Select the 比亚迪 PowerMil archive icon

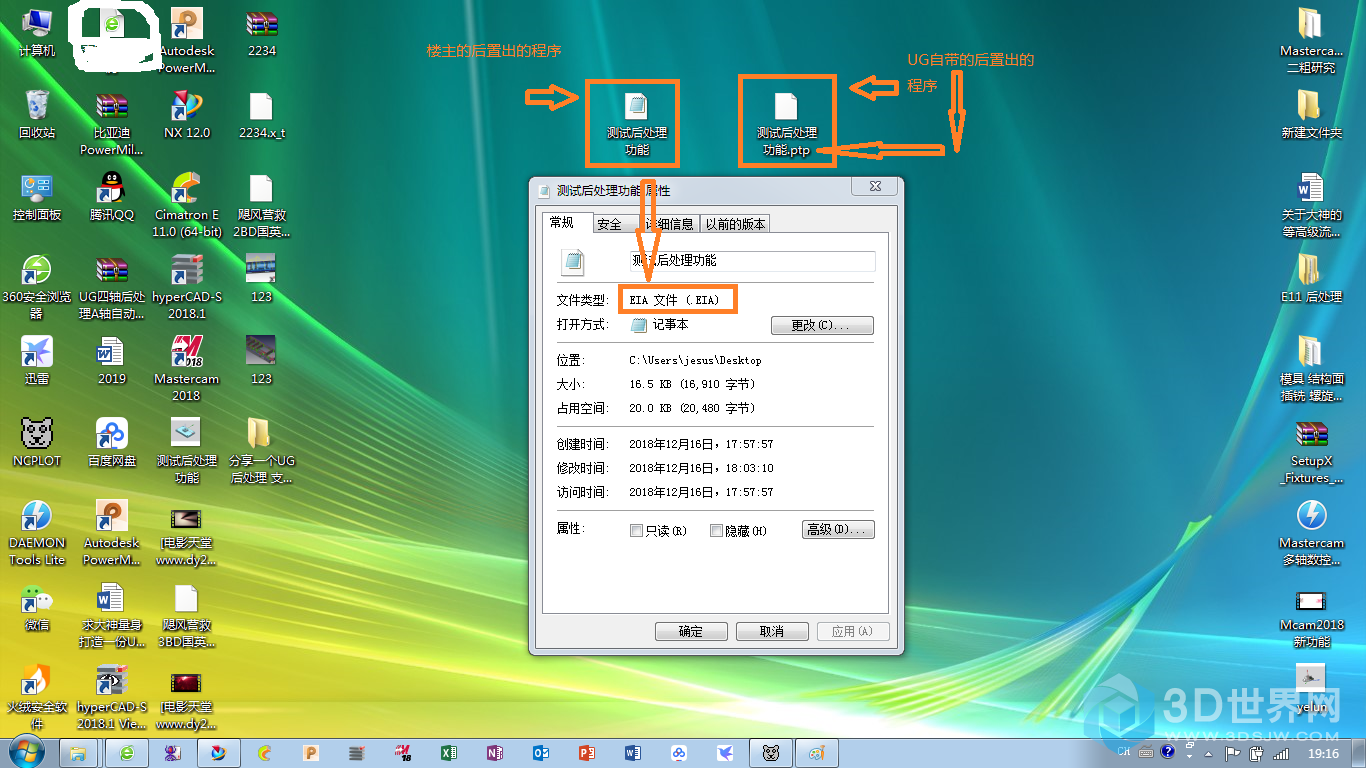(112, 123)
